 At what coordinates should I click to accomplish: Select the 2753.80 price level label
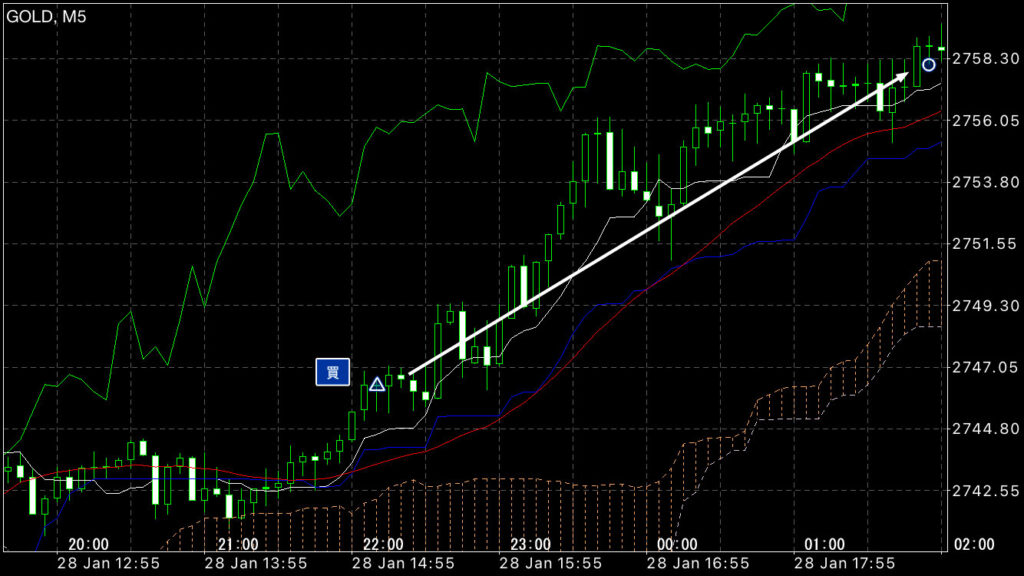986,182
